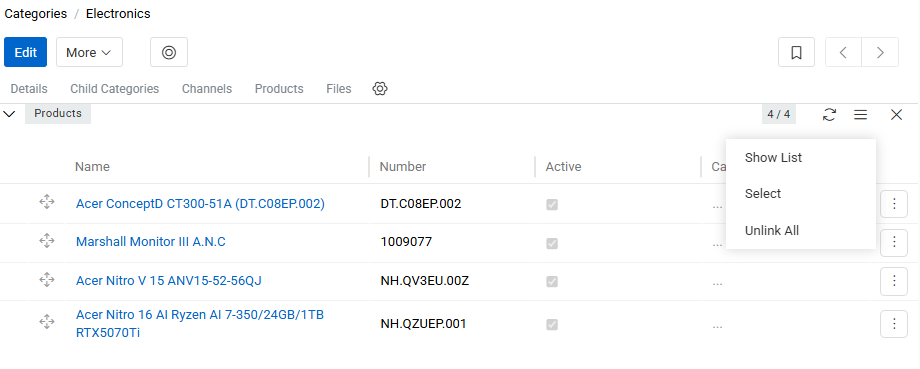This screenshot has height=369, width=920.
Task: Click the blue Edit button
Action: (25, 52)
